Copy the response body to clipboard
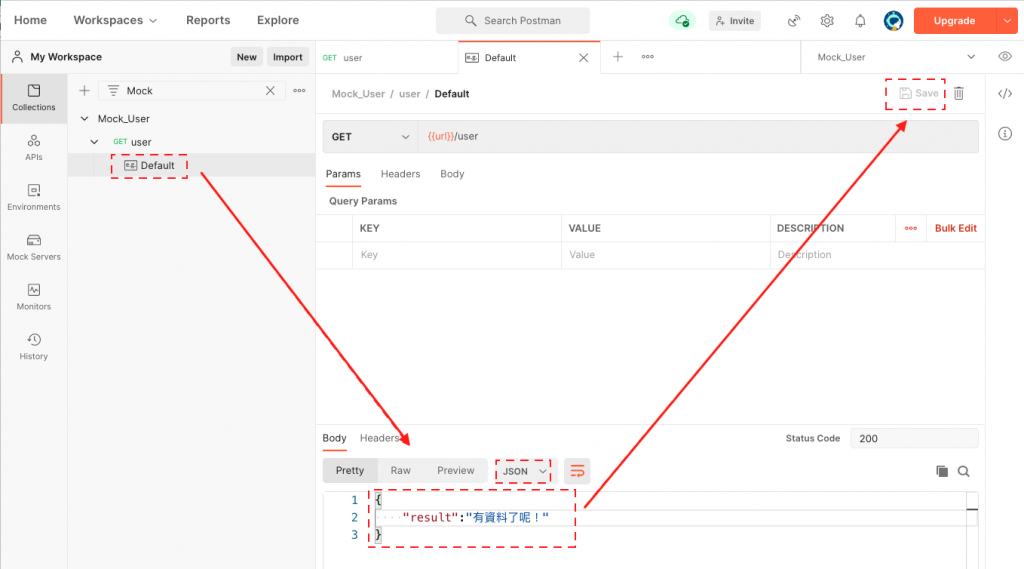 (x=942, y=471)
